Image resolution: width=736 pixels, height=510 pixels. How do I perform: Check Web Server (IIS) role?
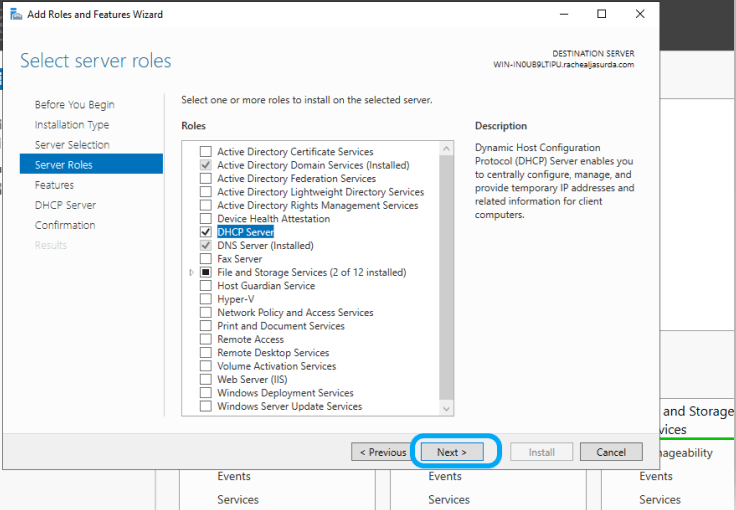(206, 380)
